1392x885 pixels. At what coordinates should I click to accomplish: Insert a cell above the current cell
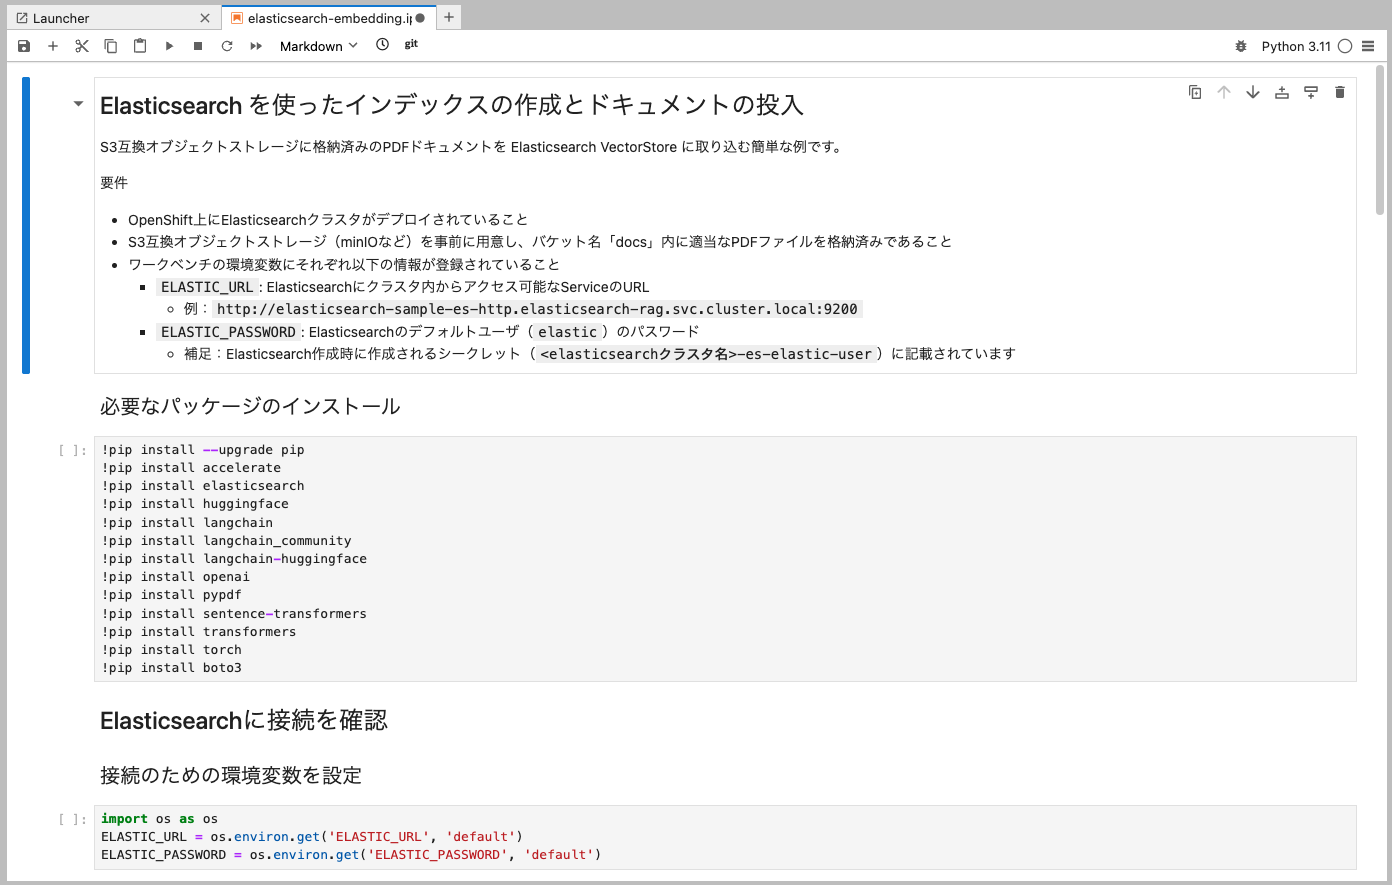(1282, 92)
